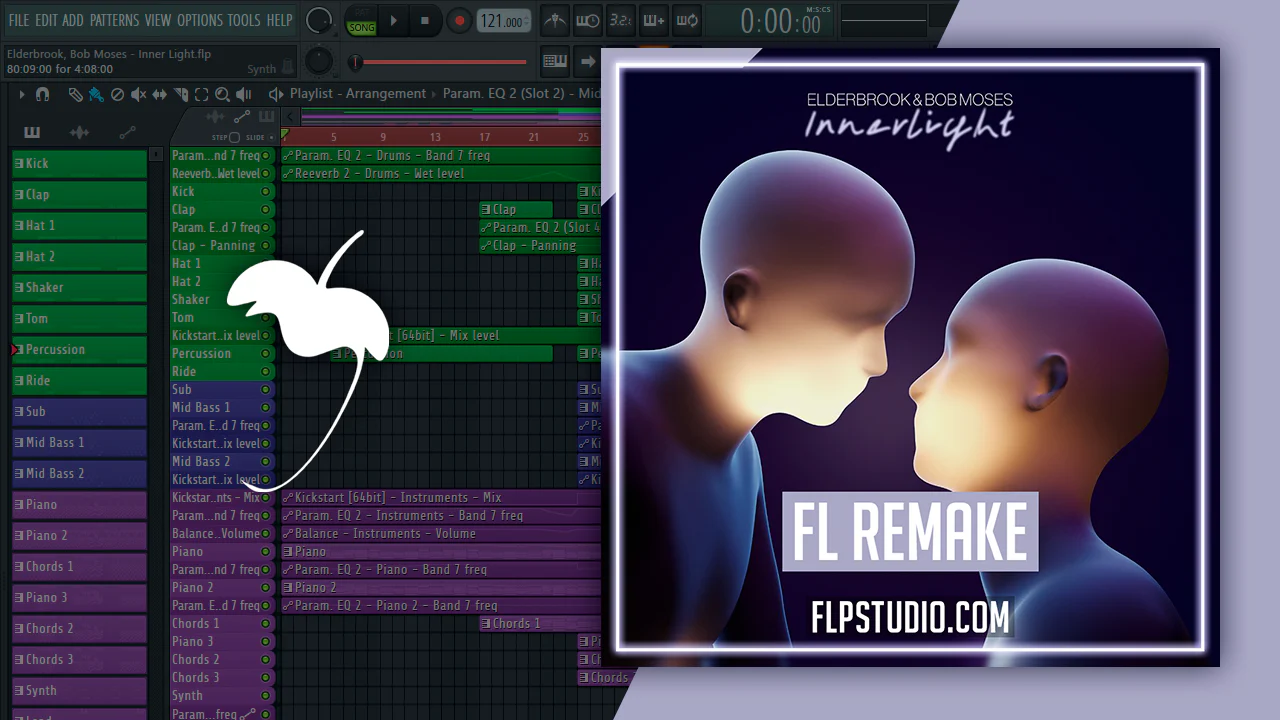This screenshot has width=1280, height=720.
Task: Toggle typing keyboard to piano icon
Action: (x=555, y=62)
